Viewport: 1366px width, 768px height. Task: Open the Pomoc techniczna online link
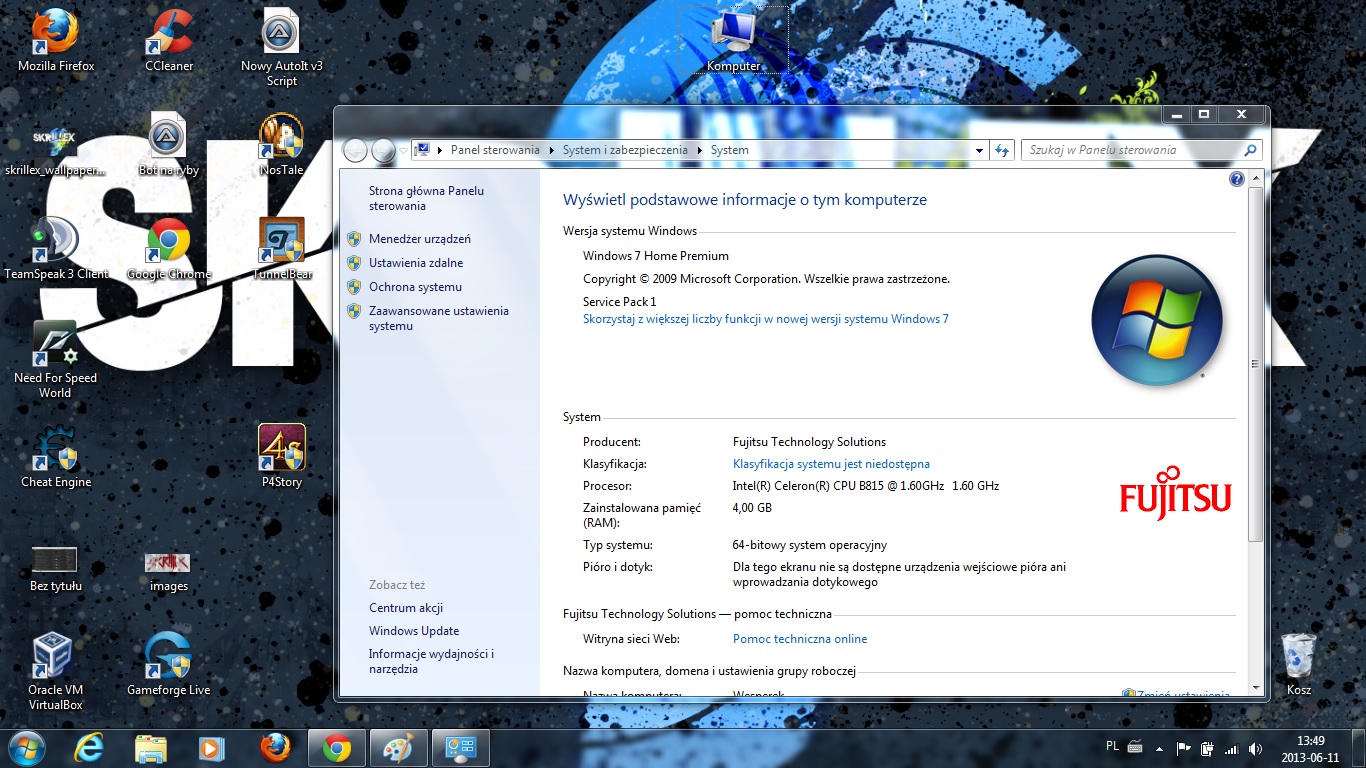[x=800, y=639]
